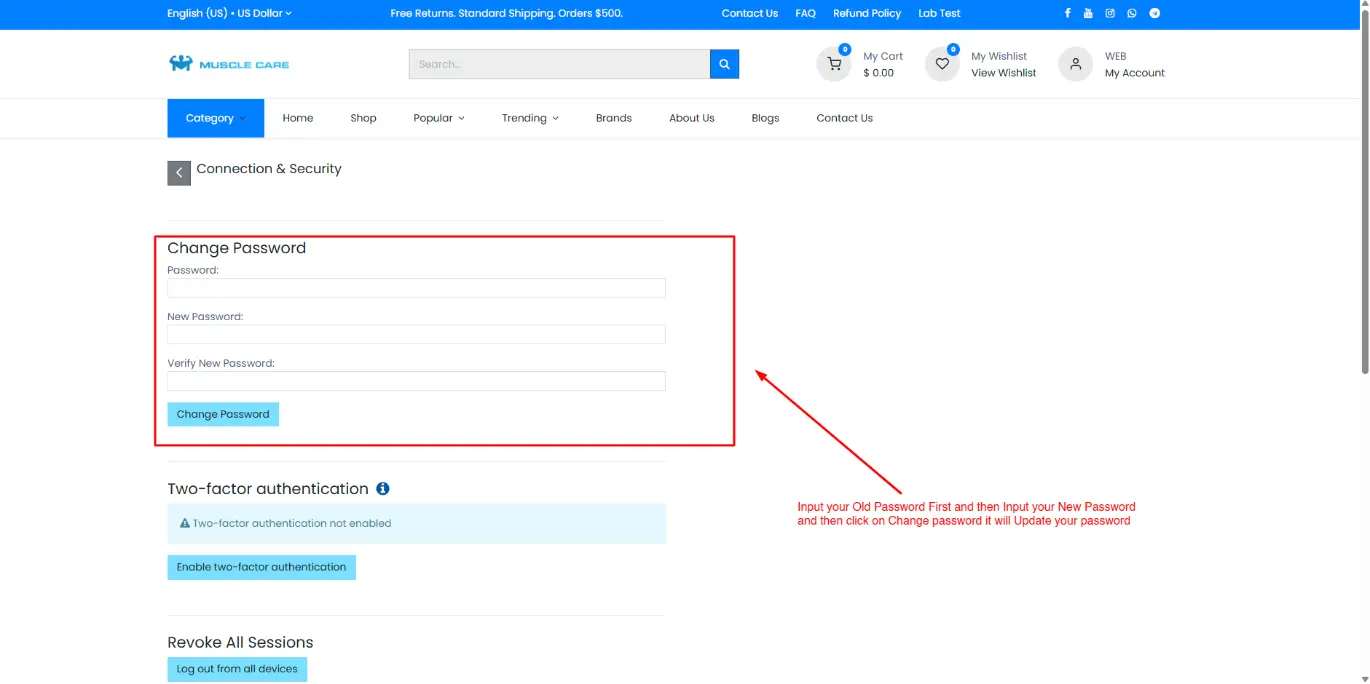This screenshot has width=1370, height=684.
Task: Open the Instagram social icon
Action: click(x=1110, y=13)
